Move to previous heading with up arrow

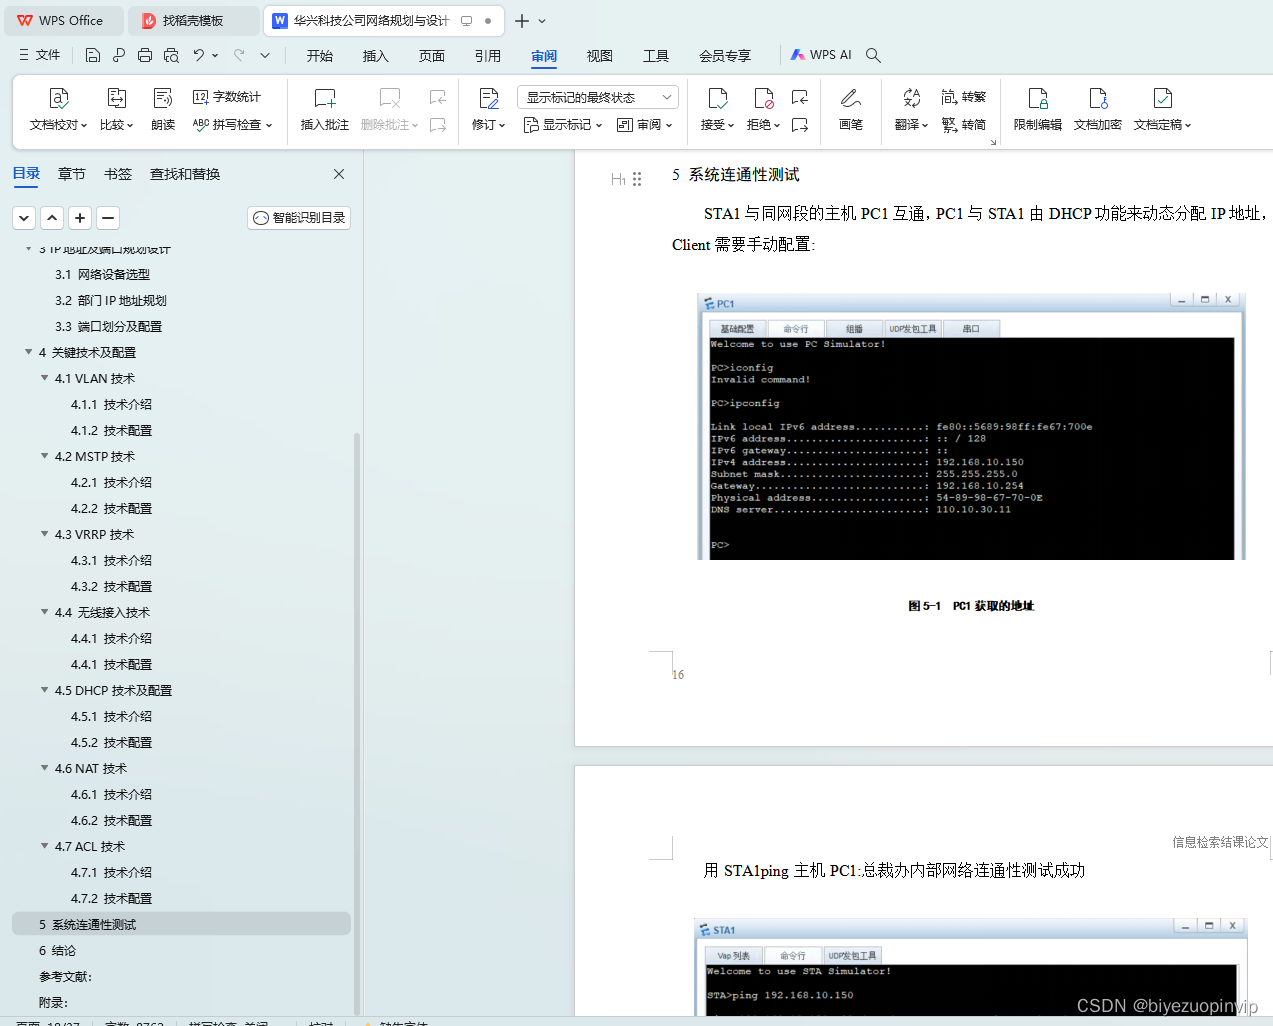[52, 217]
